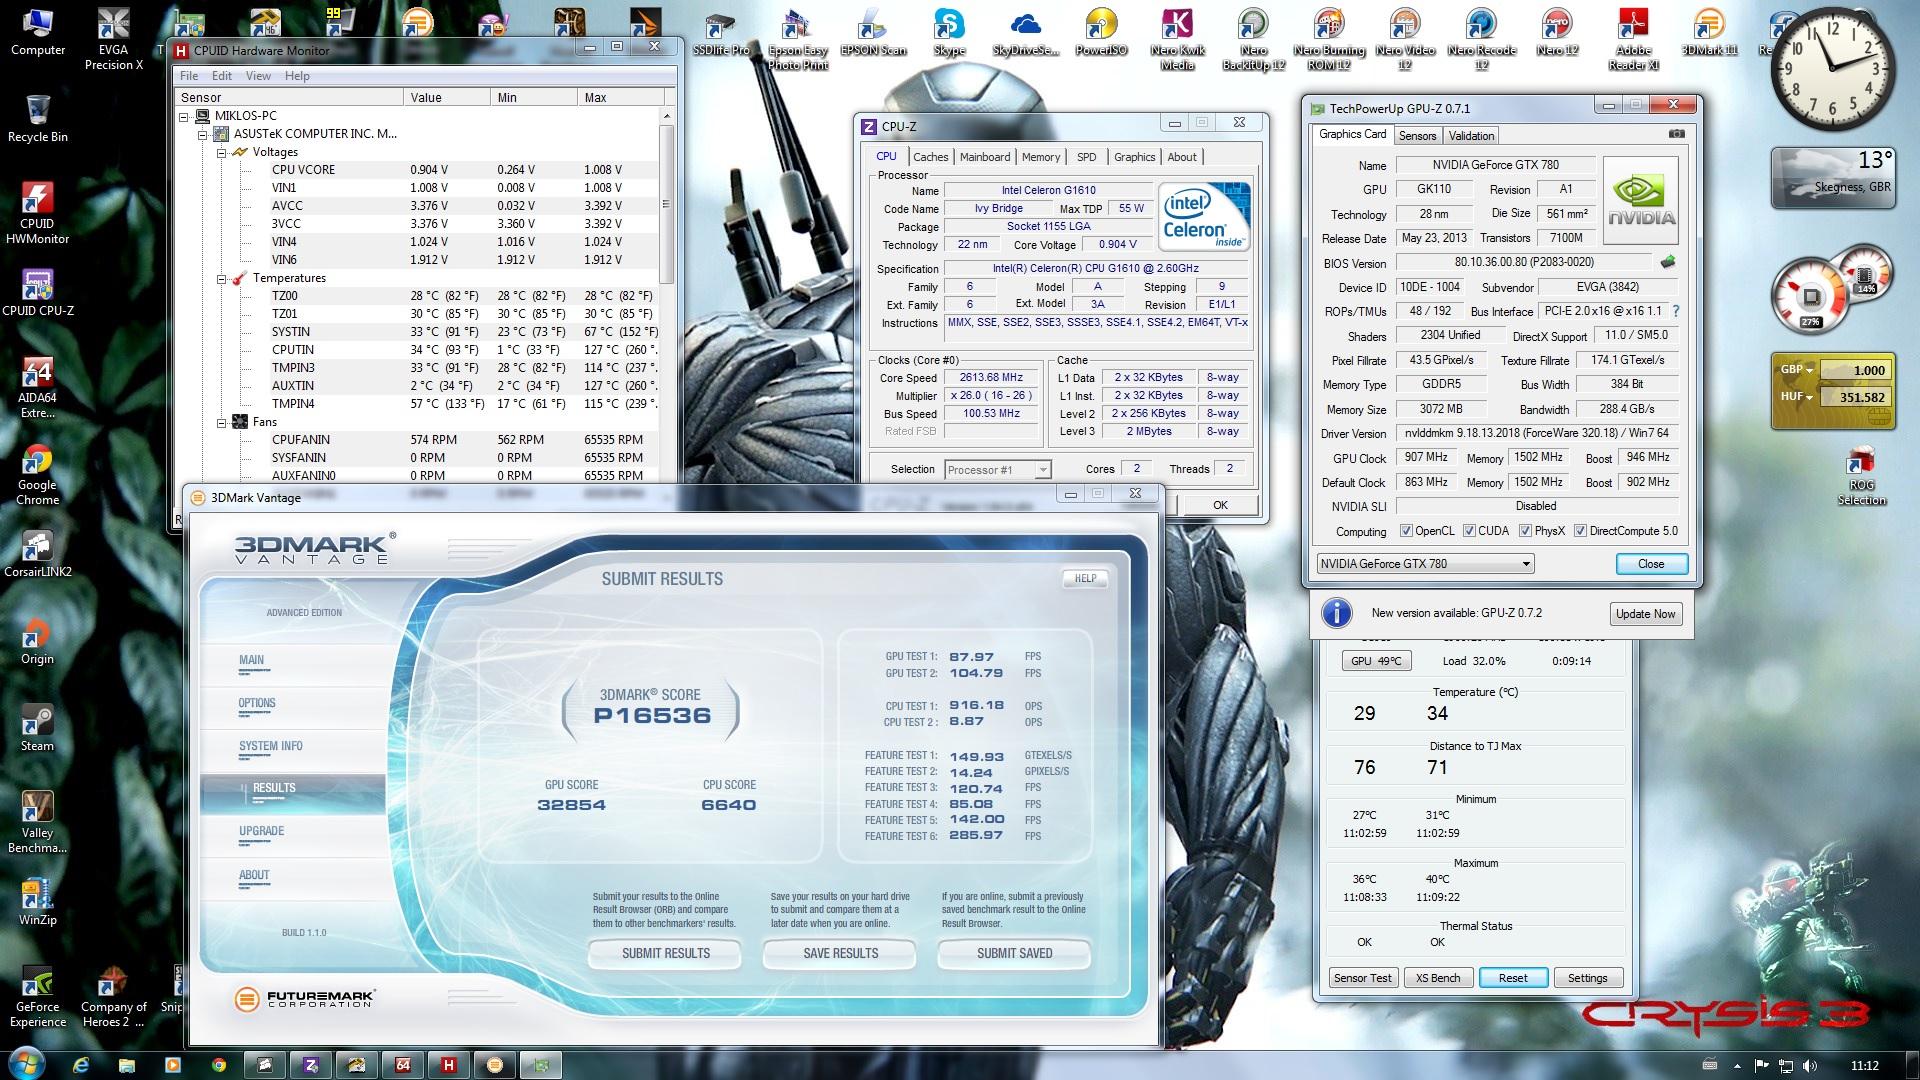This screenshot has width=1920, height=1080.
Task: Toggle the DirectCompute 5.0 checkbox
Action: (1580, 531)
